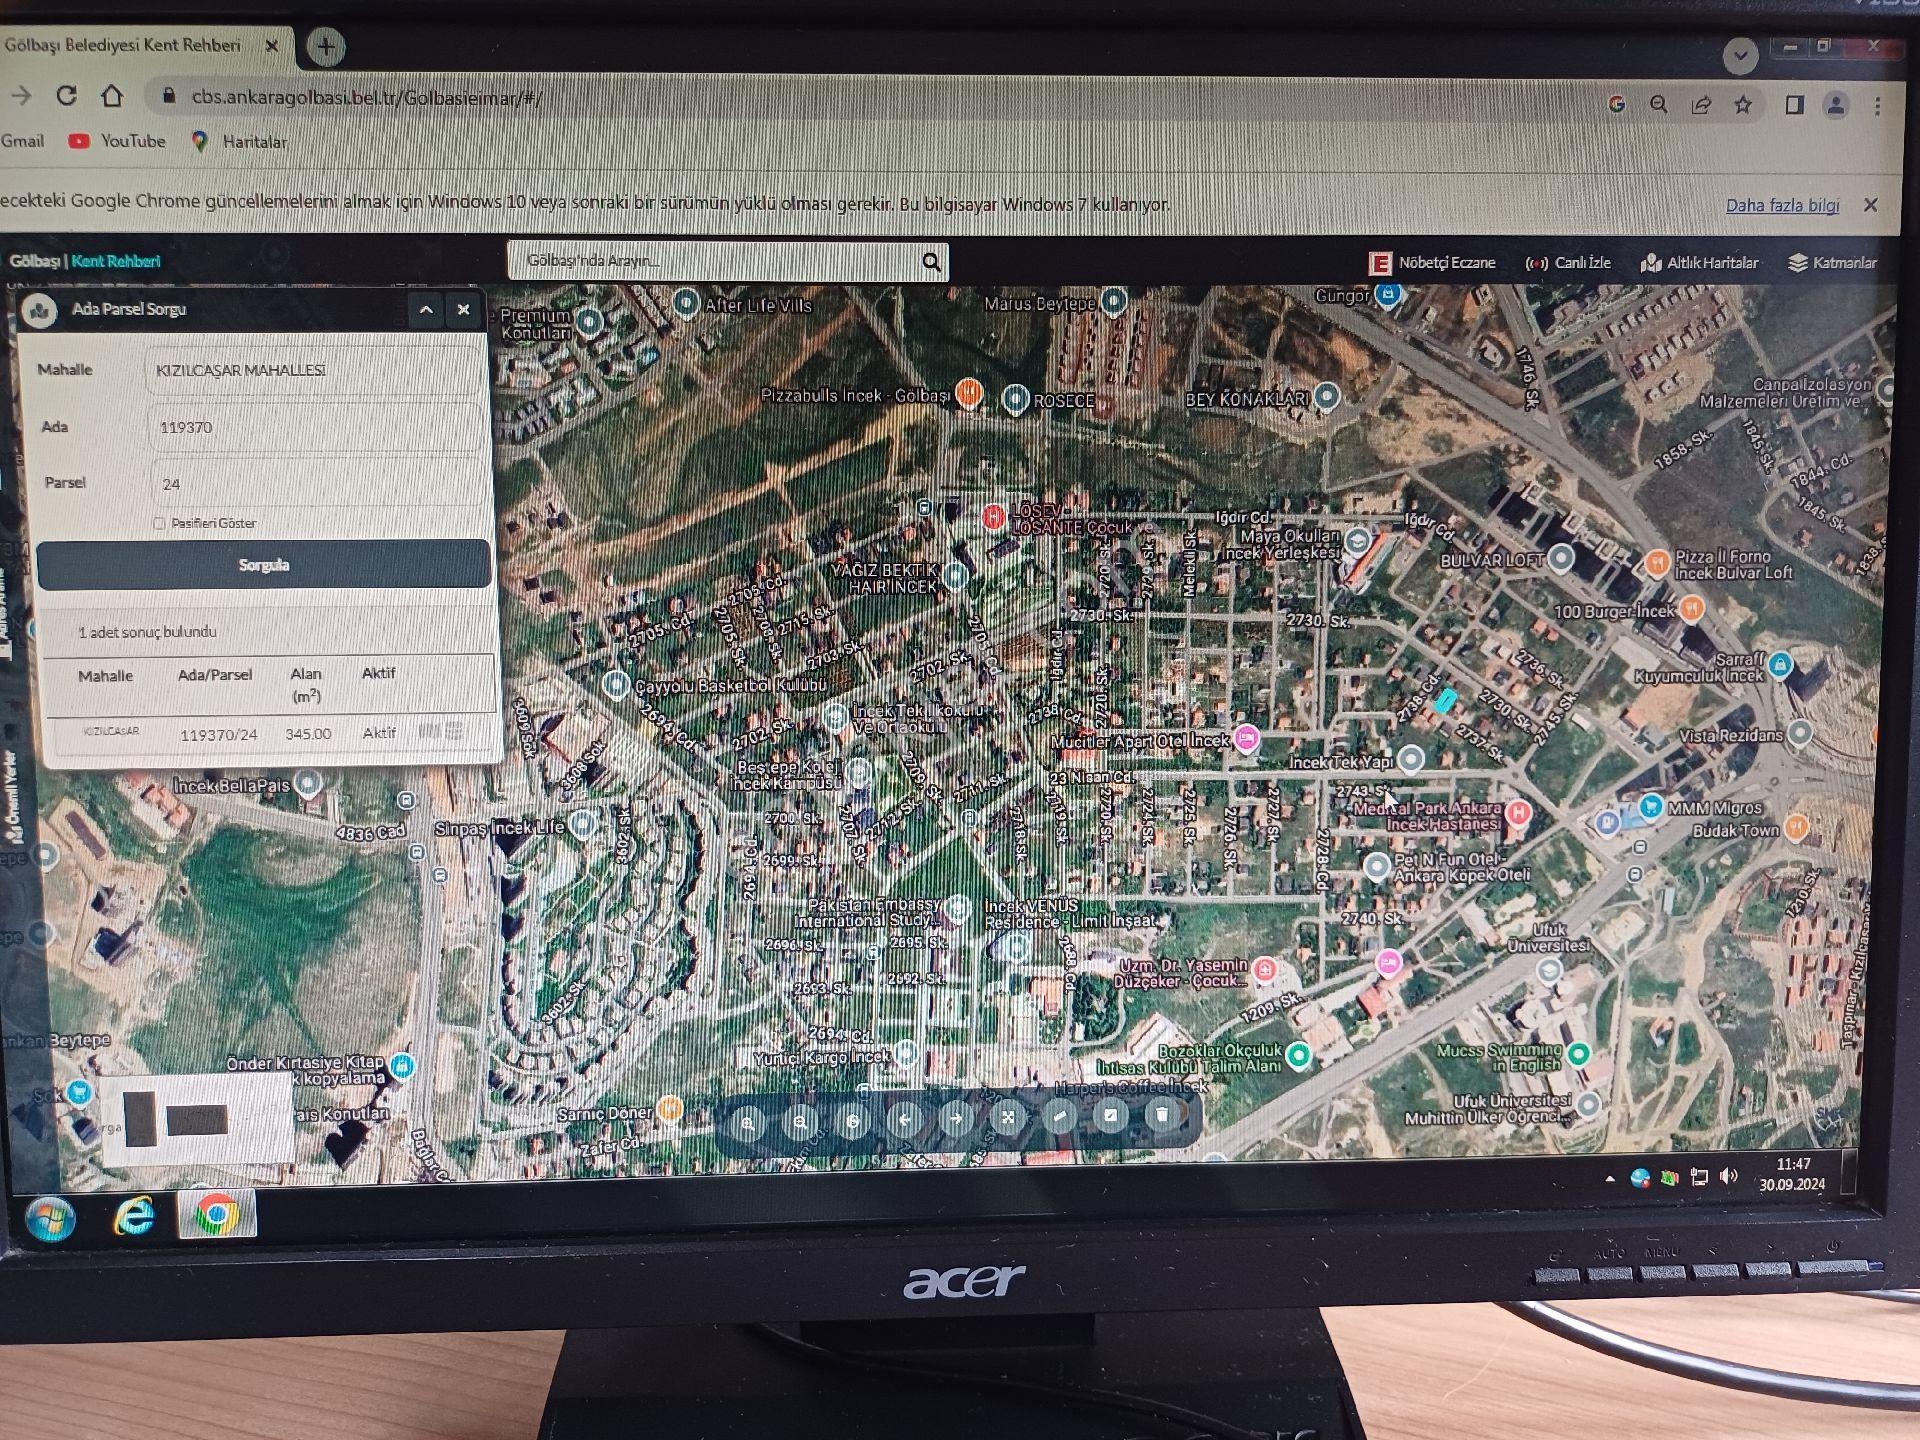Go to previous map view arrow
The width and height of the screenshot is (1920, 1440).
click(x=904, y=1120)
